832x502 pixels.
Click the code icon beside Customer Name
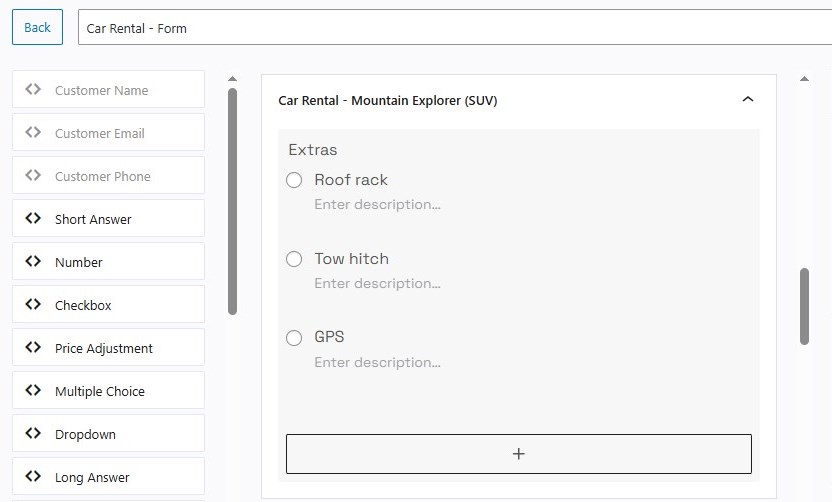tap(33, 89)
